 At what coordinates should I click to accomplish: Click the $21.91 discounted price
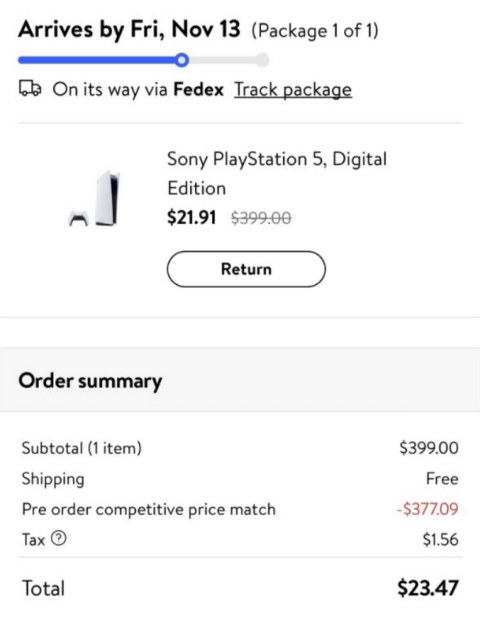pos(192,217)
